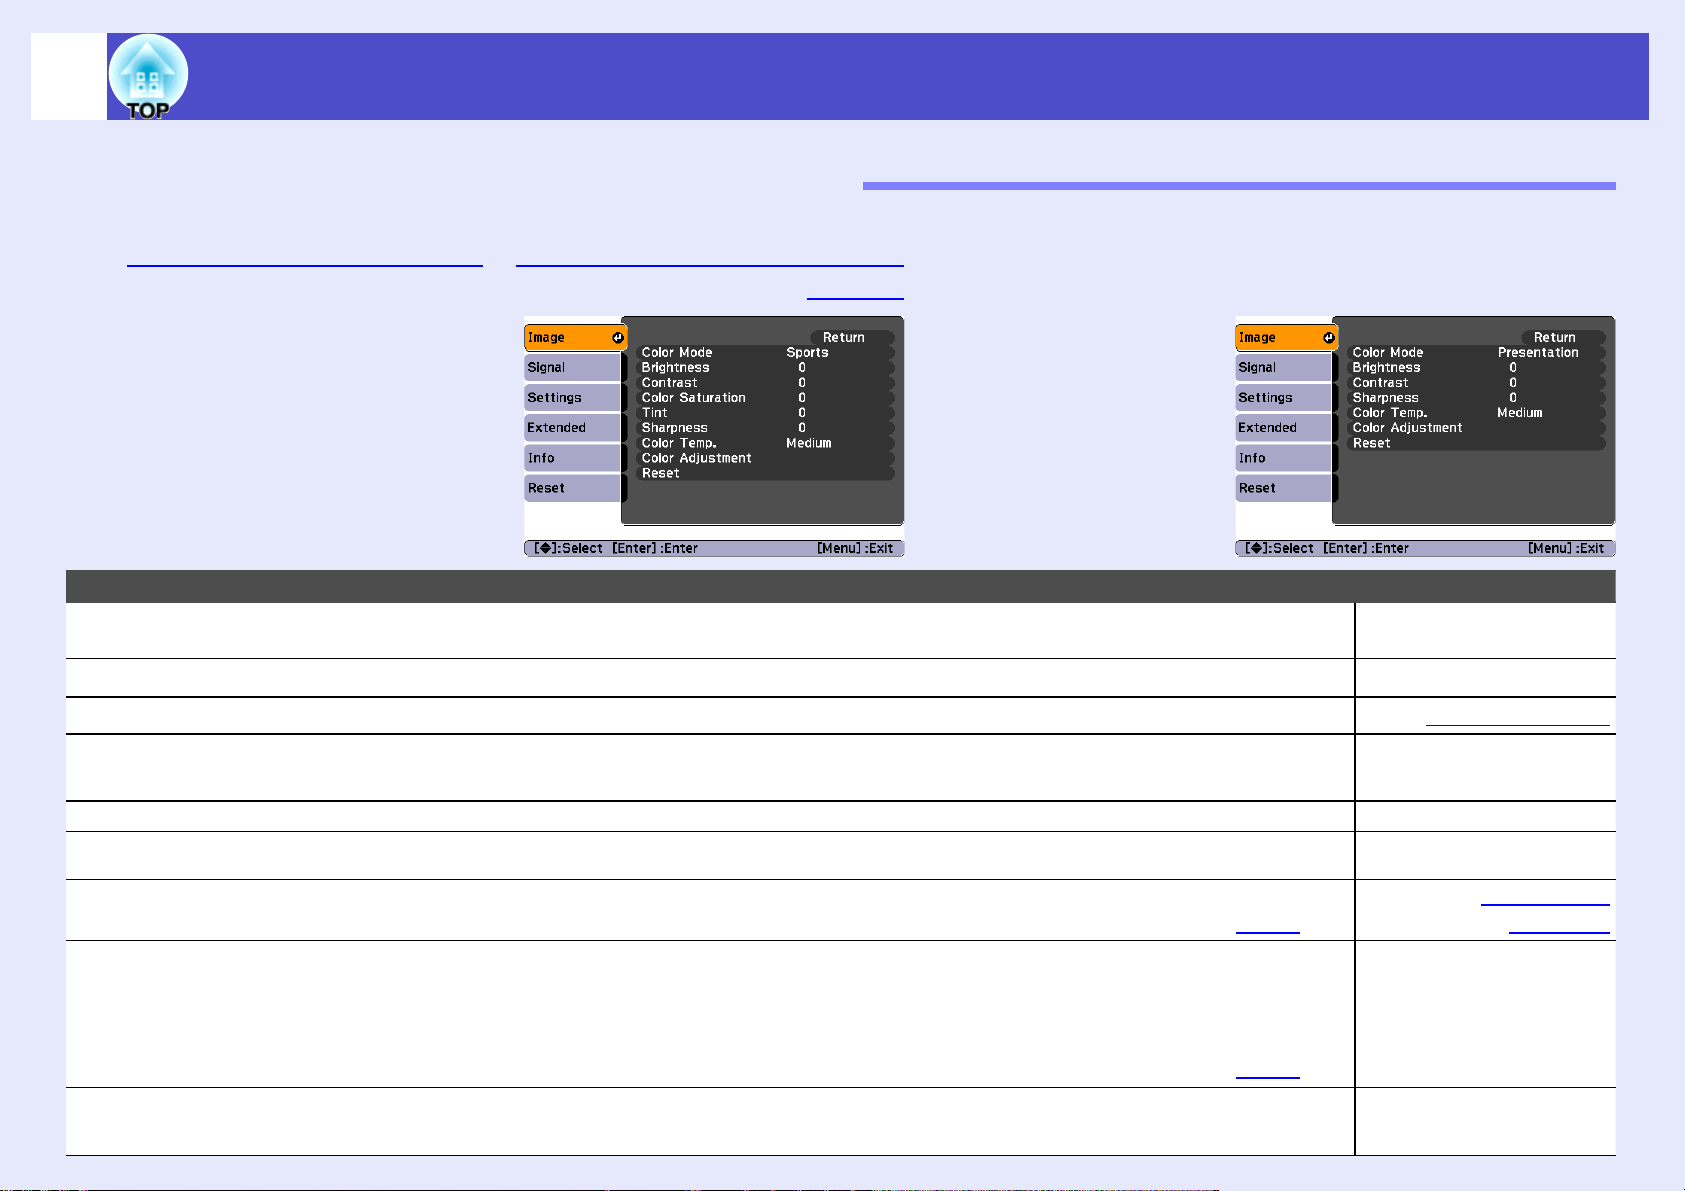Screen dimensions: 1685x1191
Task: Click the Select arrows icon in Presentation menu footer
Action: (x=1255, y=548)
